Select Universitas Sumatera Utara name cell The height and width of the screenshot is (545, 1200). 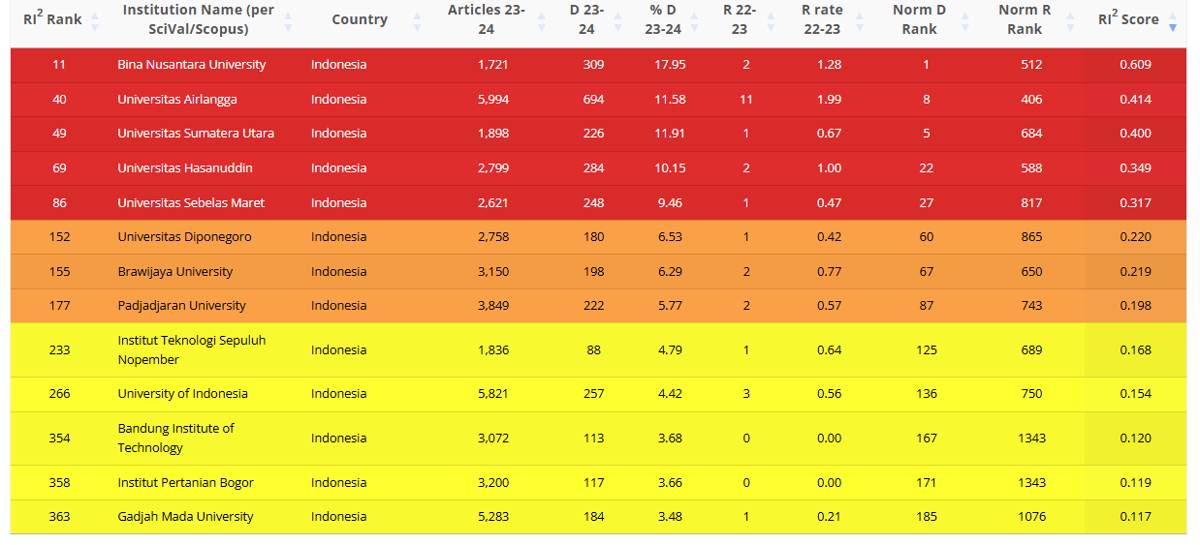click(x=196, y=133)
